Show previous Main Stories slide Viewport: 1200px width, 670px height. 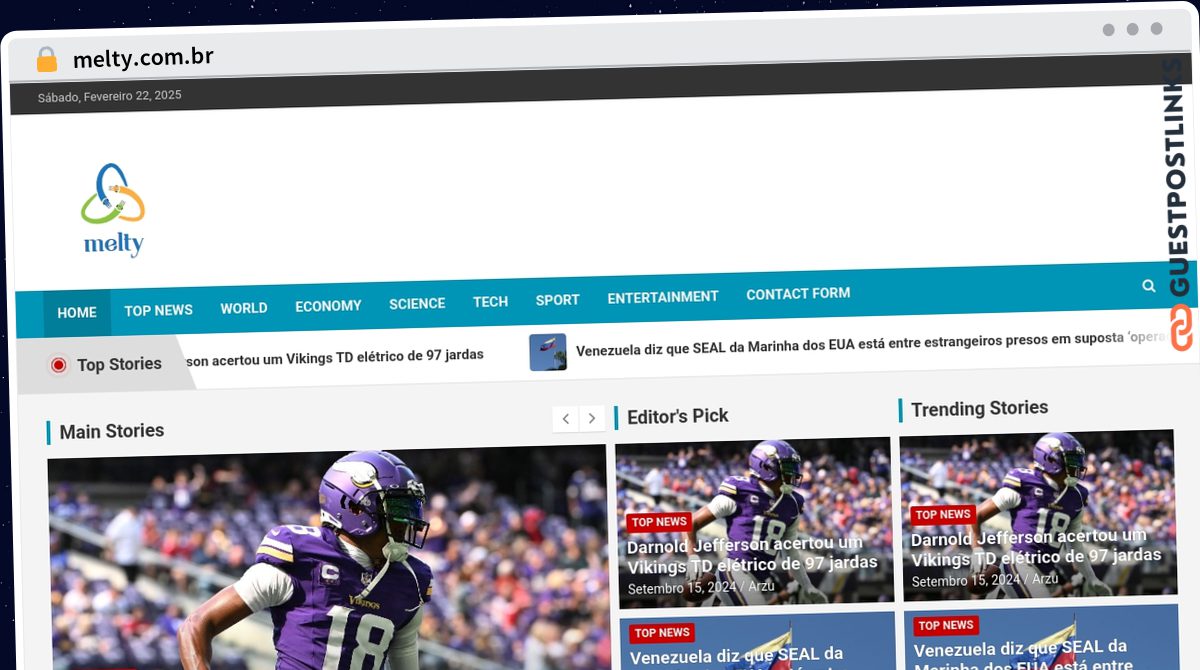click(x=566, y=419)
